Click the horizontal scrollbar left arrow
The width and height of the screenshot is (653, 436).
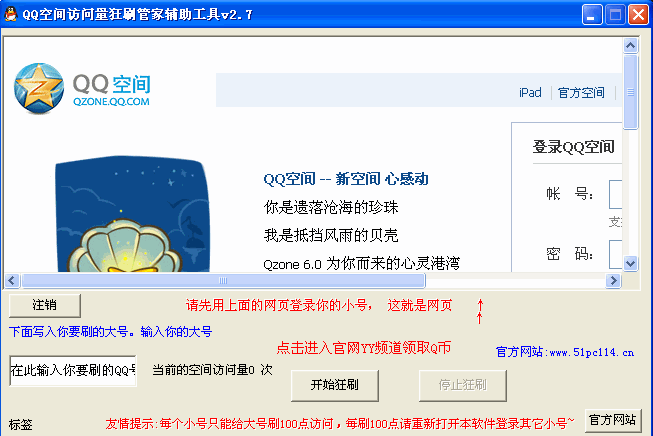click(12, 281)
